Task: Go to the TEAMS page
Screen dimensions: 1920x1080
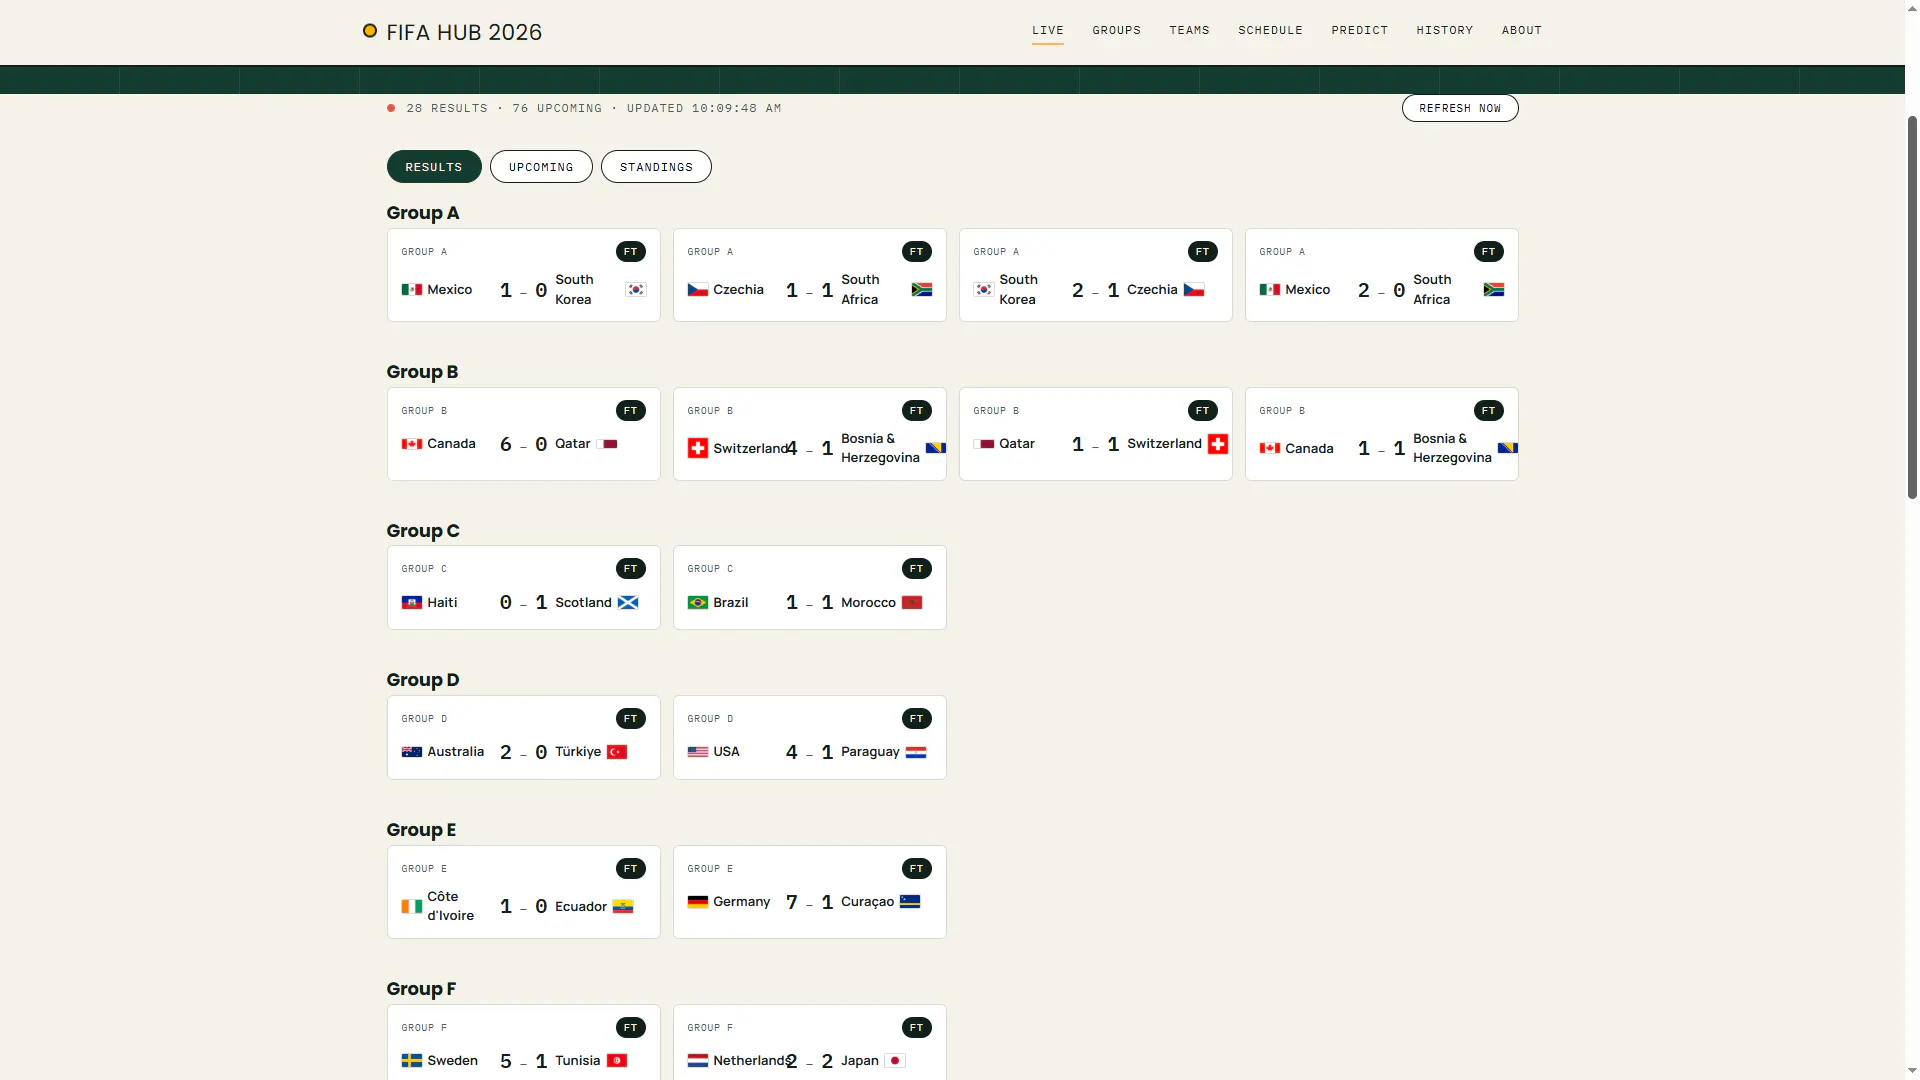Action: [x=1190, y=30]
